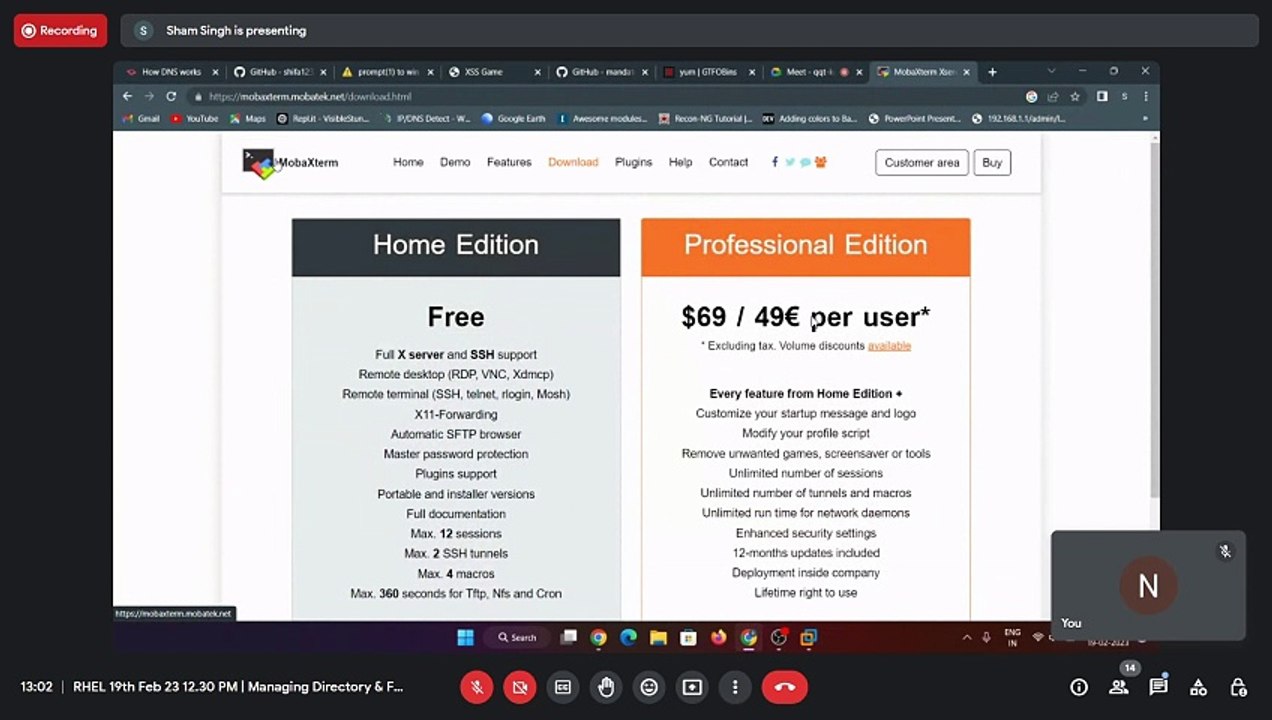Leave the call with red hang-up button
Screen dimensions: 1272x720
tap(785, 687)
